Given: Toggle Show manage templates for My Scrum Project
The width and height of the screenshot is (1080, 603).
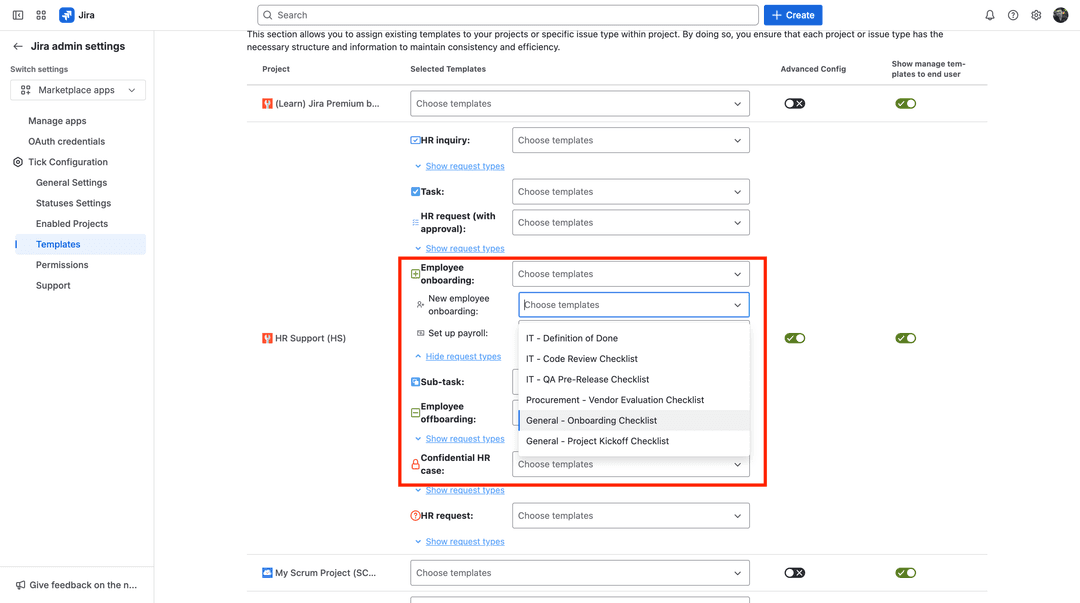Looking at the screenshot, I should tap(905, 572).
